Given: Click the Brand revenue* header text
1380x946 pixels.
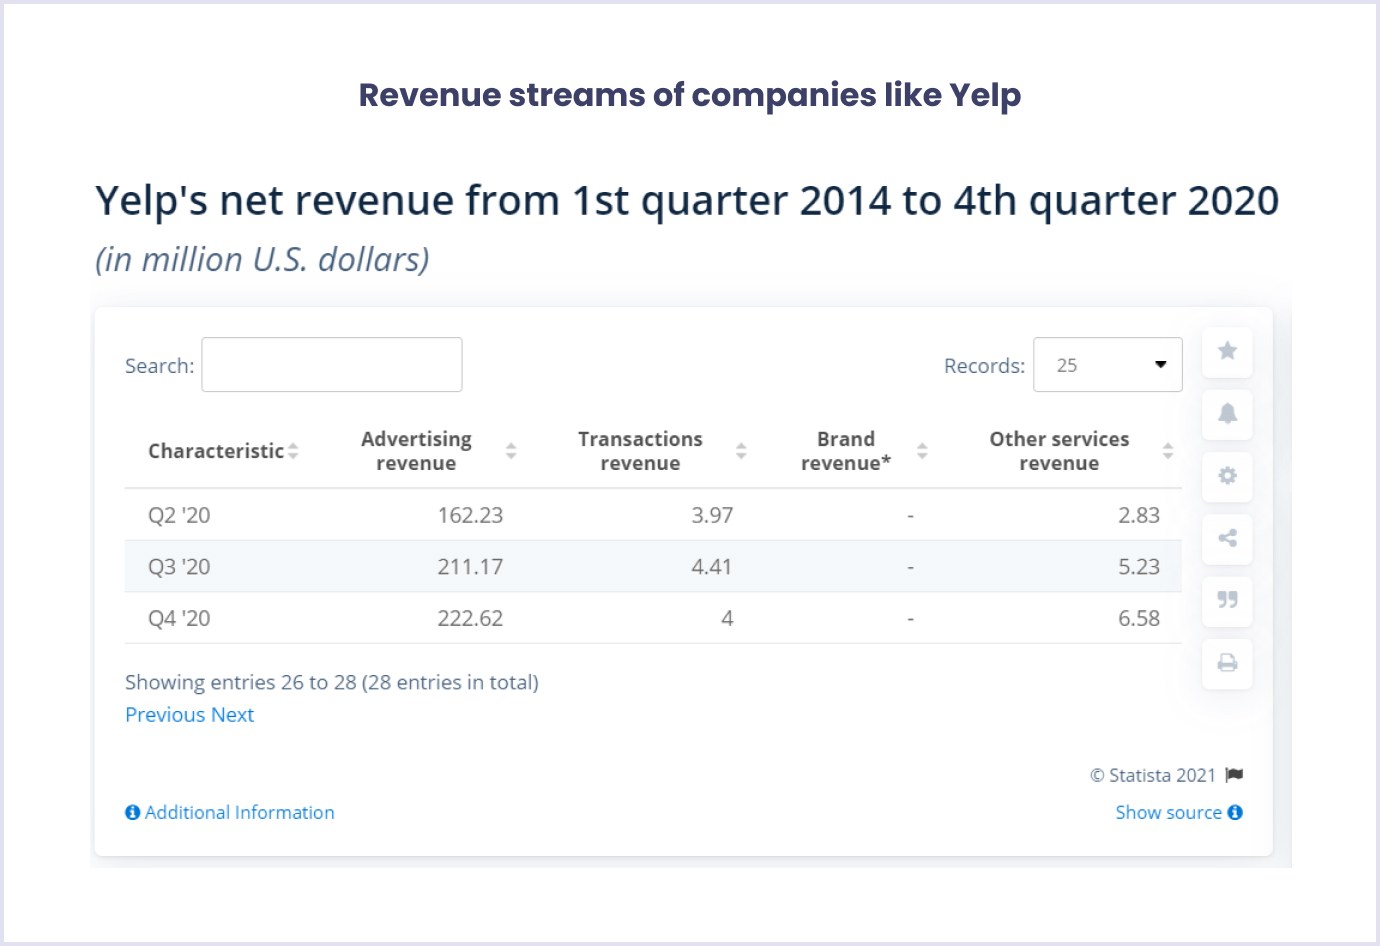Looking at the screenshot, I should (846, 451).
